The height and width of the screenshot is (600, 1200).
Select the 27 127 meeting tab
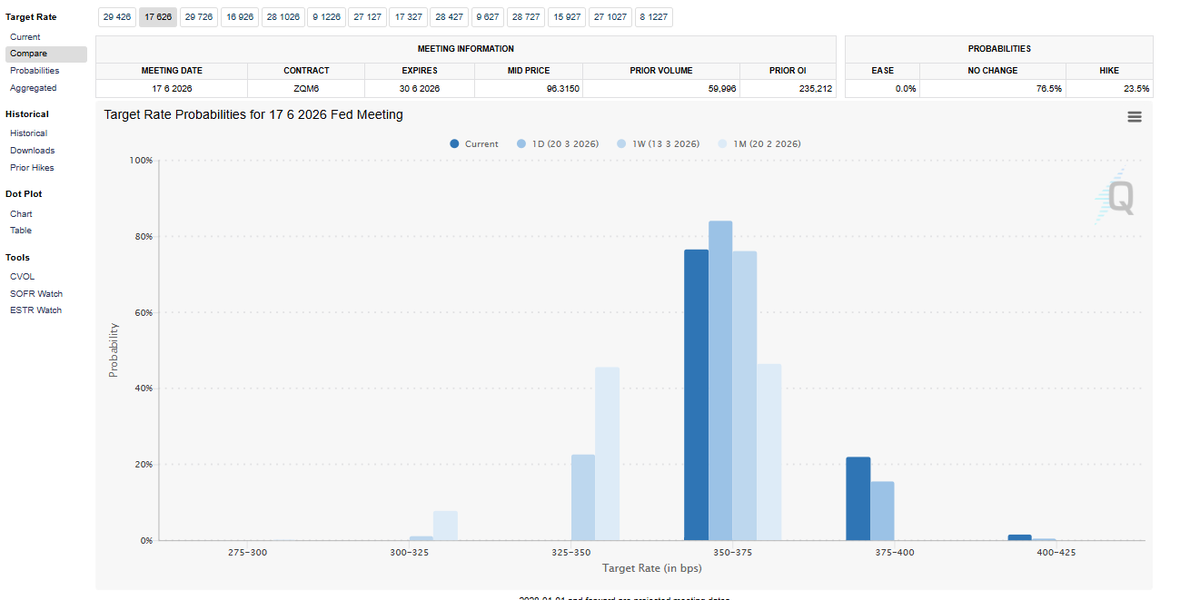point(368,17)
